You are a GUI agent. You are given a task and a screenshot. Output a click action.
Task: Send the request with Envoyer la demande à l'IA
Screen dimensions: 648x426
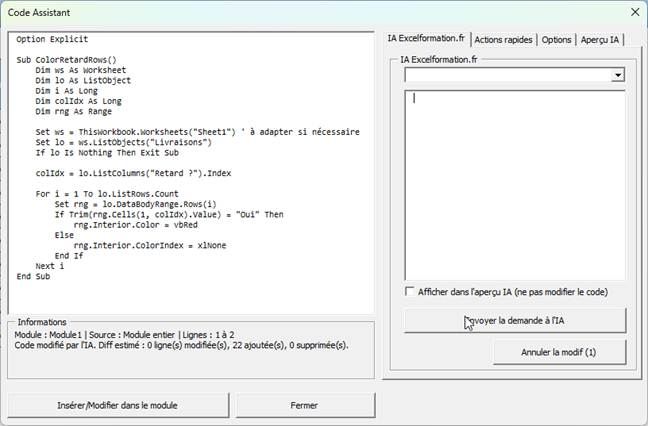[x=515, y=320]
